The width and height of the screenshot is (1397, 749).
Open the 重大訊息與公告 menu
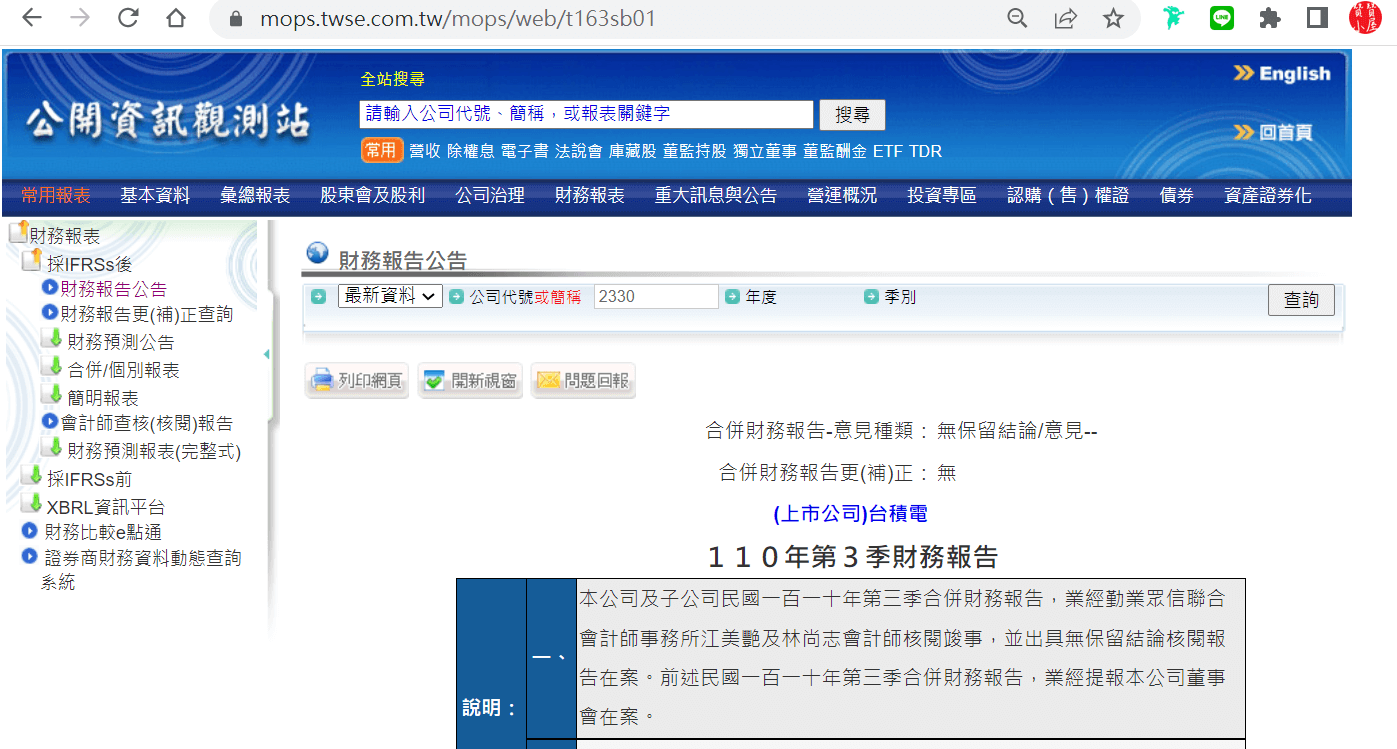tap(716, 196)
